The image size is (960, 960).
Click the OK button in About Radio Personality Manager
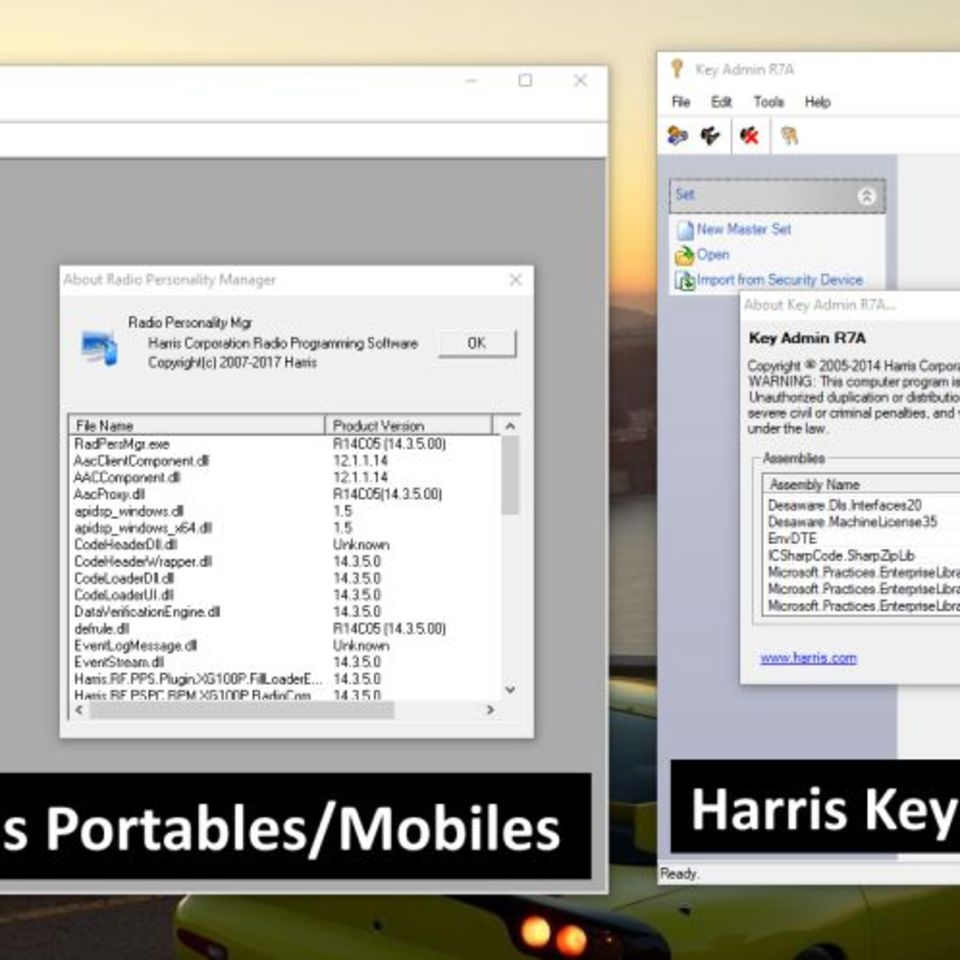(476, 343)
